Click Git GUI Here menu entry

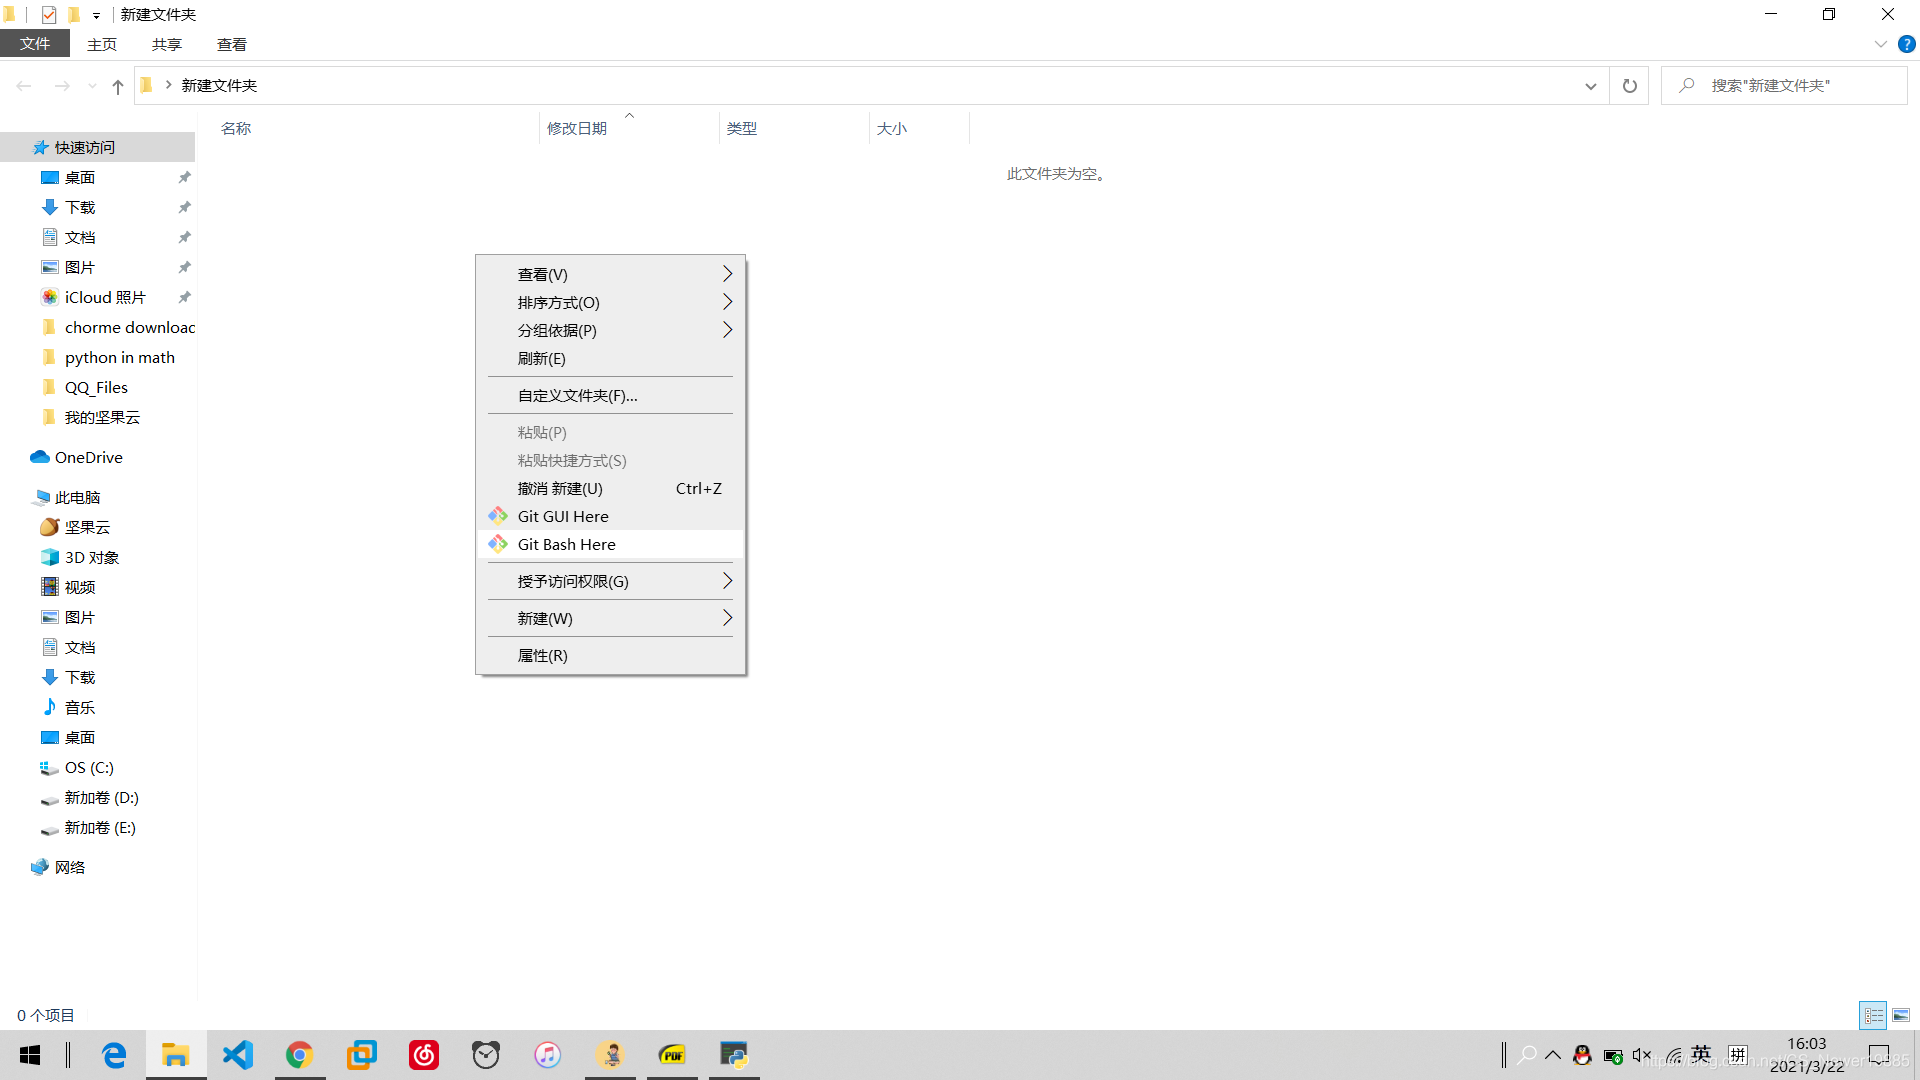coord(562,516)
